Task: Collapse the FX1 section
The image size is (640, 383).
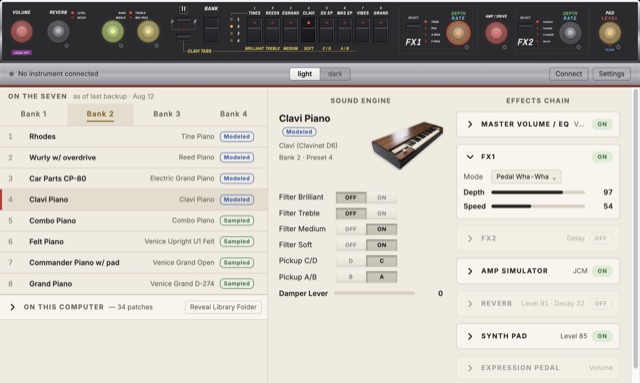Action: [x=470, y=157]
